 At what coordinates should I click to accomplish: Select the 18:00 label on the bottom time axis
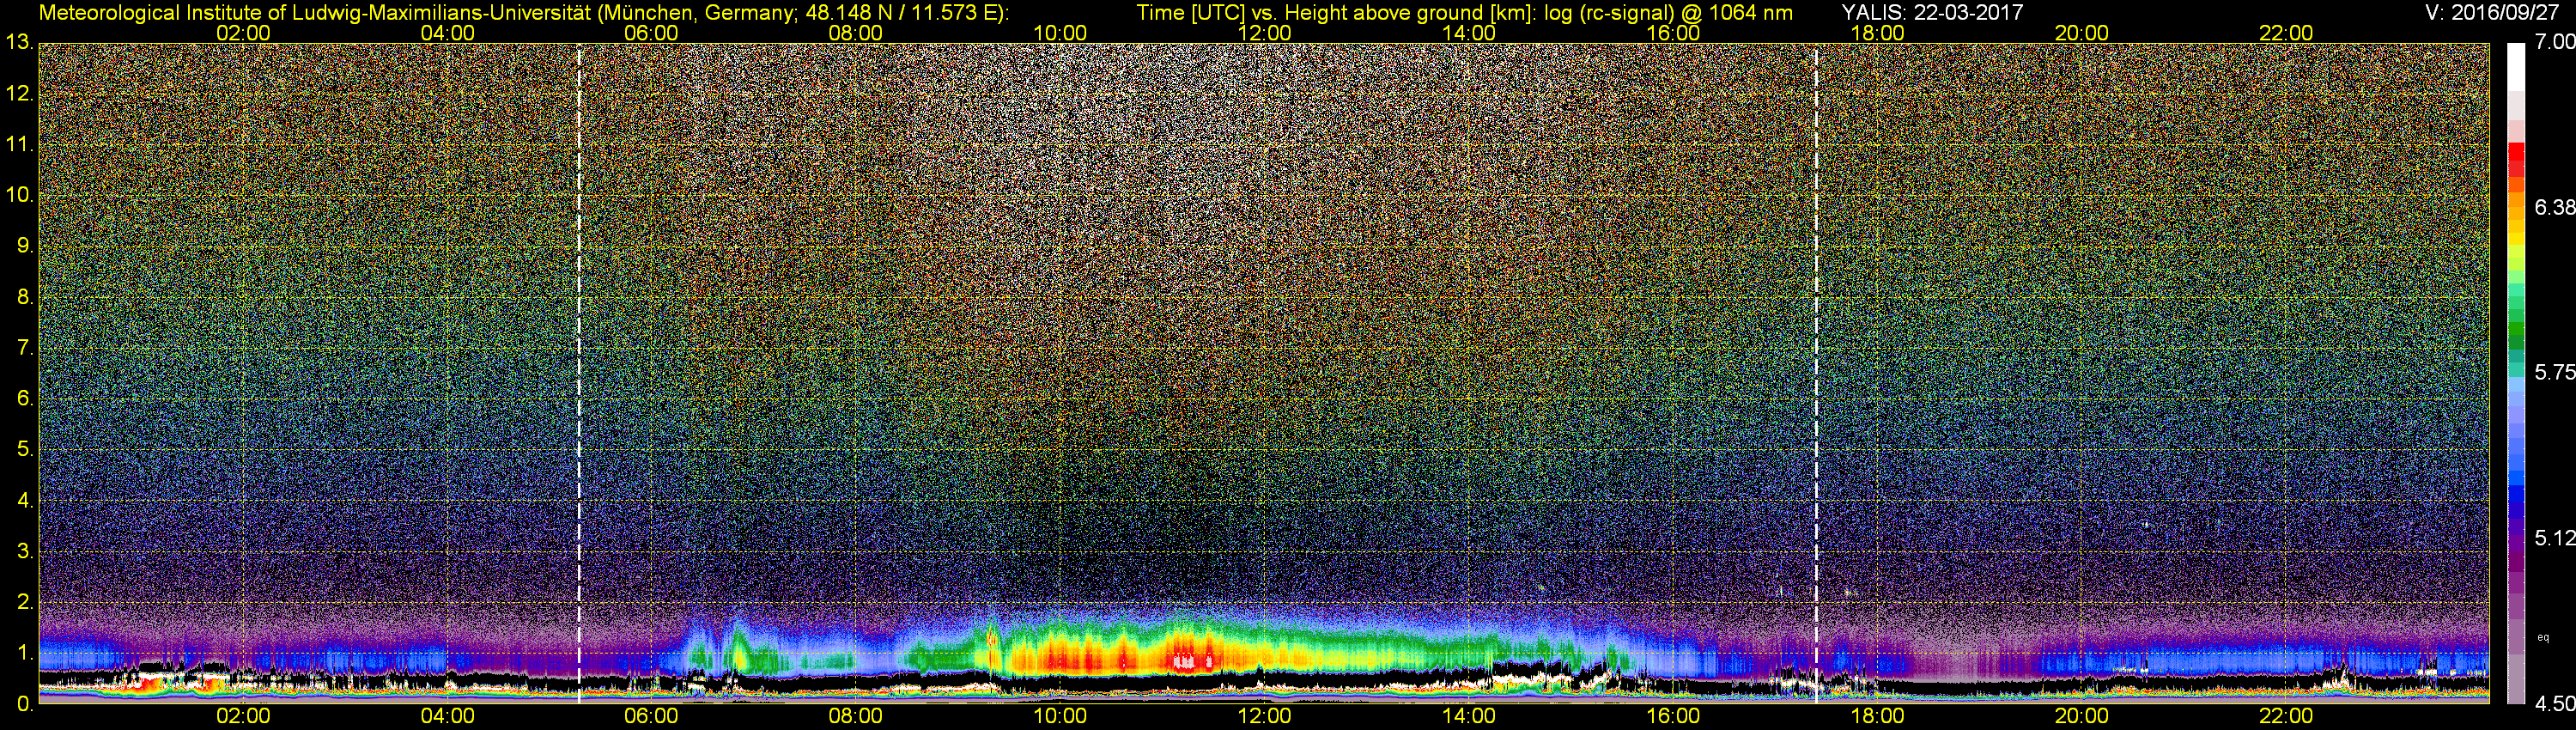pyautogui.click(x=1877, y=716)
